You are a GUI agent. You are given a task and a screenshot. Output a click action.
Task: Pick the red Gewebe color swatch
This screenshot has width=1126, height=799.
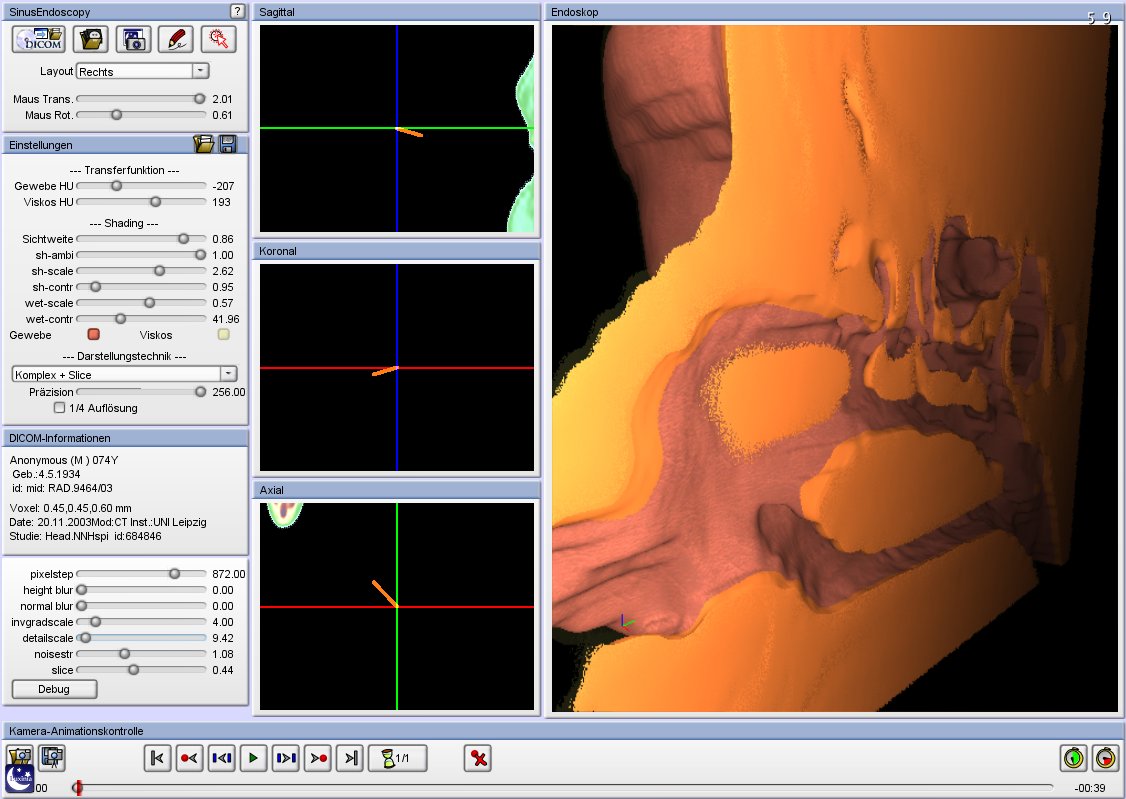click(94, 334)
